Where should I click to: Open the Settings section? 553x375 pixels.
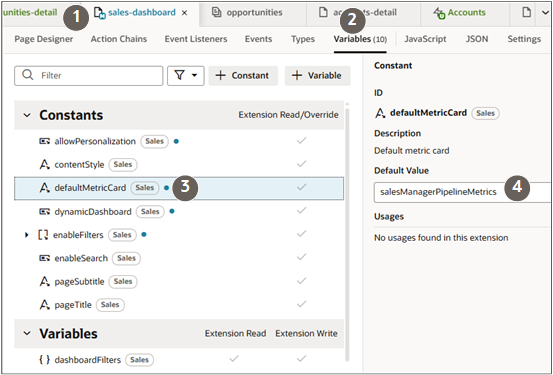(x=524, y=39)
